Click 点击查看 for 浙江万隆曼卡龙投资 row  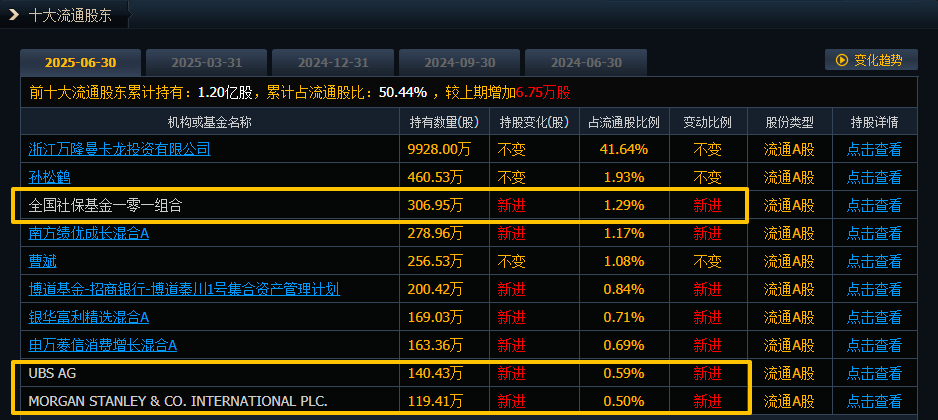(874, 149)
